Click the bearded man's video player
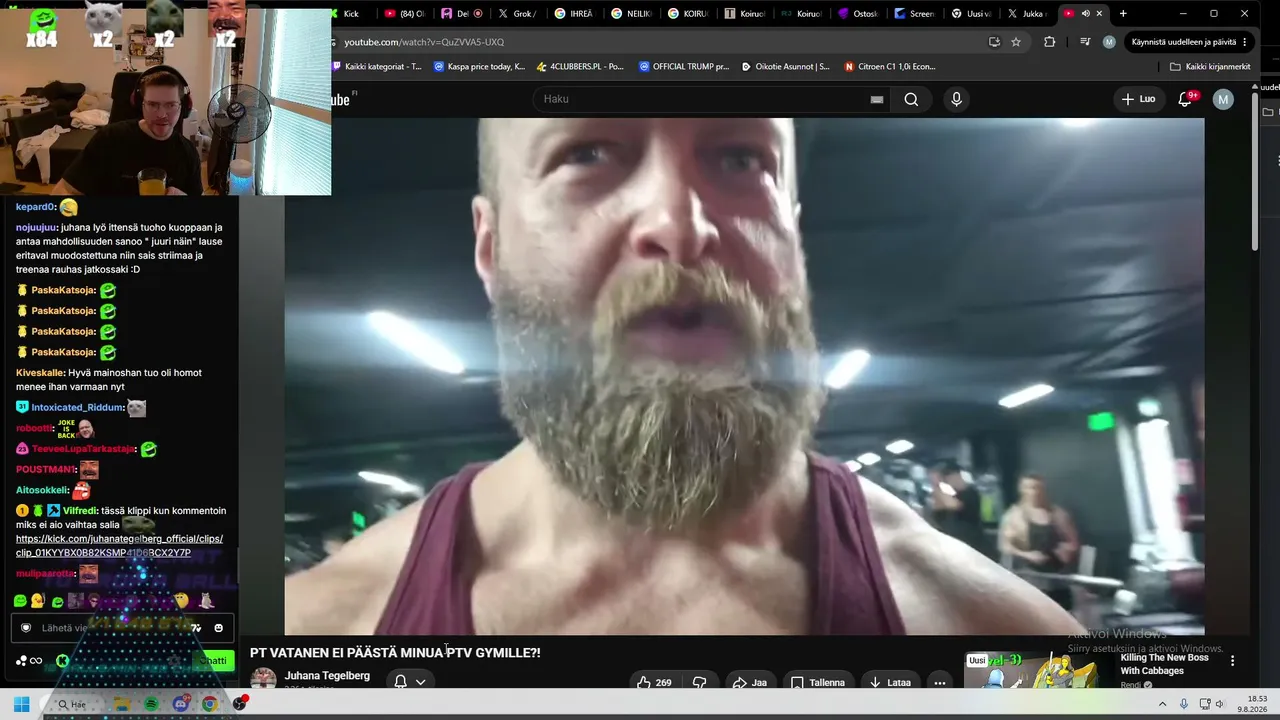This screenshot has width=1280, height=720. point(744,376)
